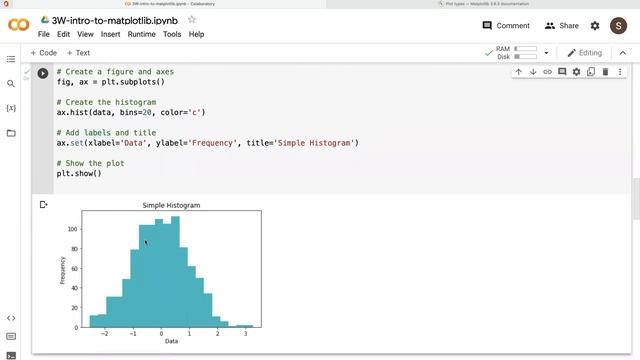
Task: Click the ax.set labels code line
Action: (x=207, y=143)
